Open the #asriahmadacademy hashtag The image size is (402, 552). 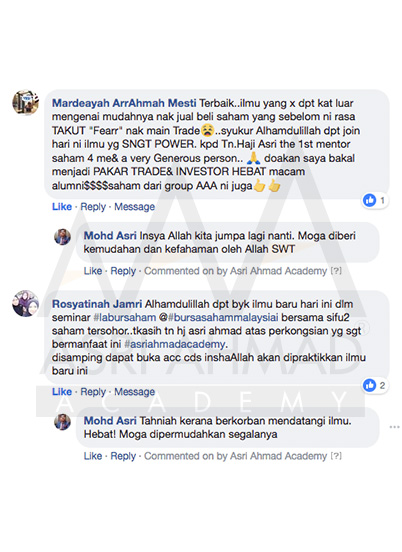(x=175, y=344)
